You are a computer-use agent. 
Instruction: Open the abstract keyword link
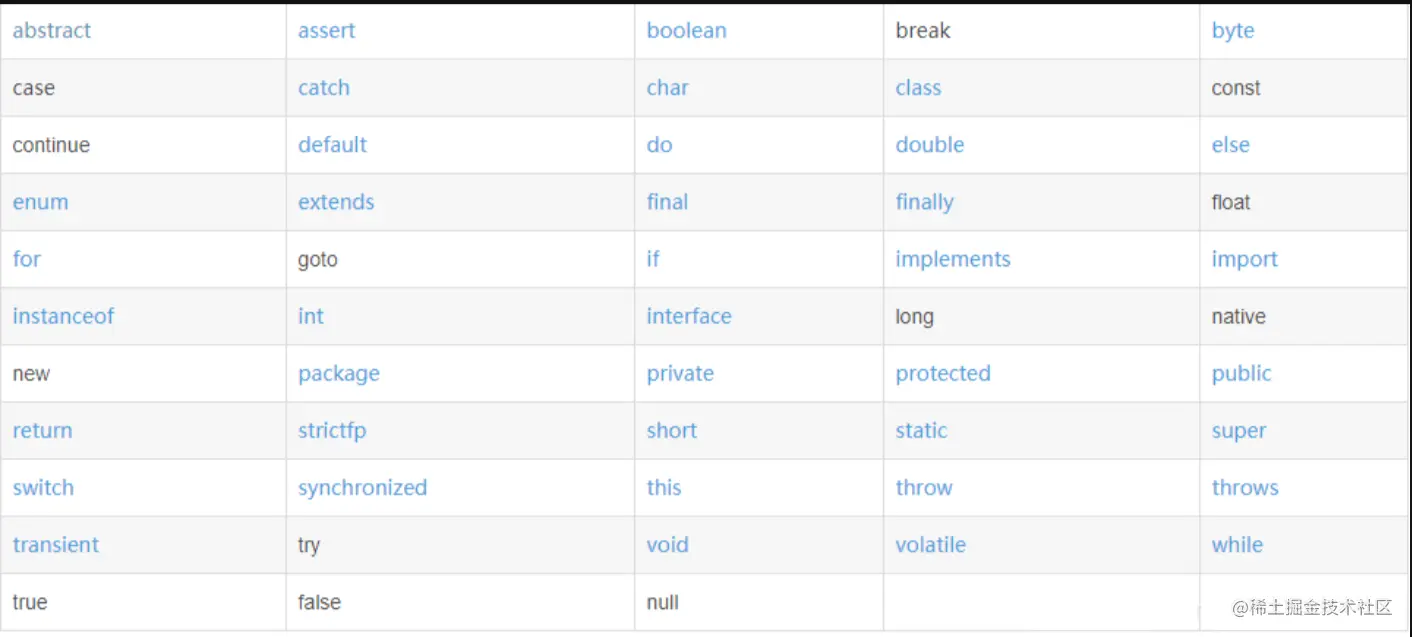(51, 31)
